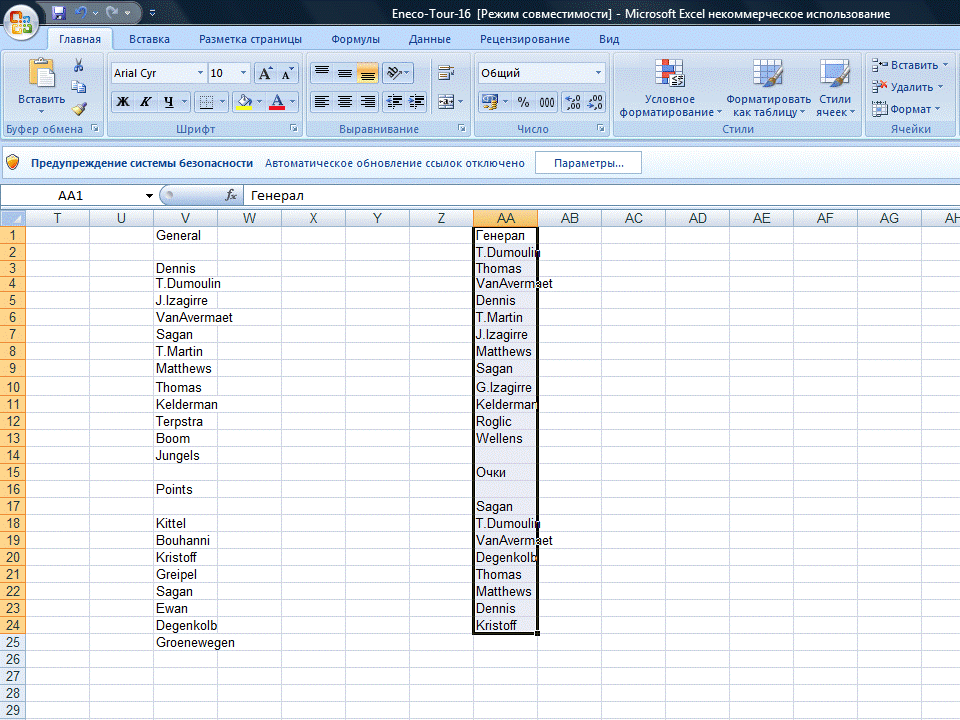Click in the formula bar showing Генерал
Image resolution: width=960 pixels, height=720 pixels.
[x=601, y=195]
